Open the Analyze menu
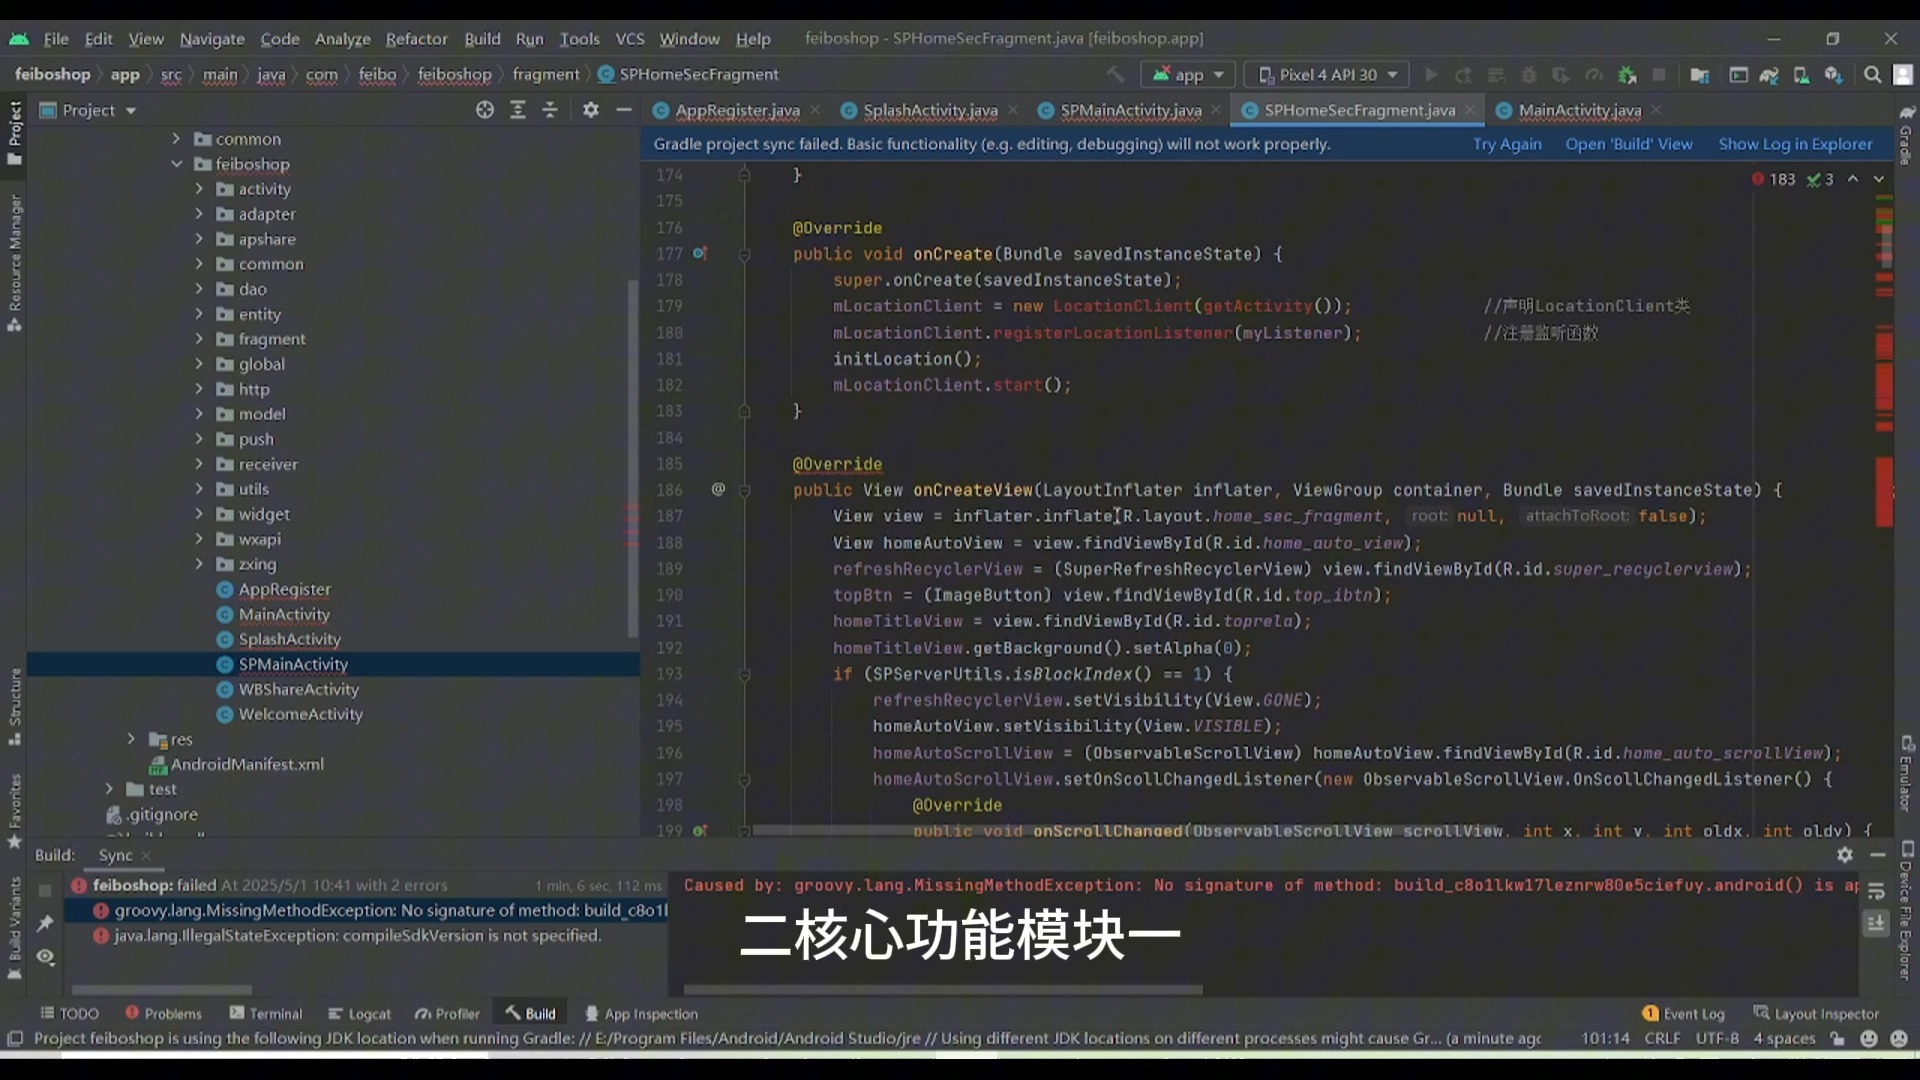Screen dimensions: 1920x1080 coord(342,39)
